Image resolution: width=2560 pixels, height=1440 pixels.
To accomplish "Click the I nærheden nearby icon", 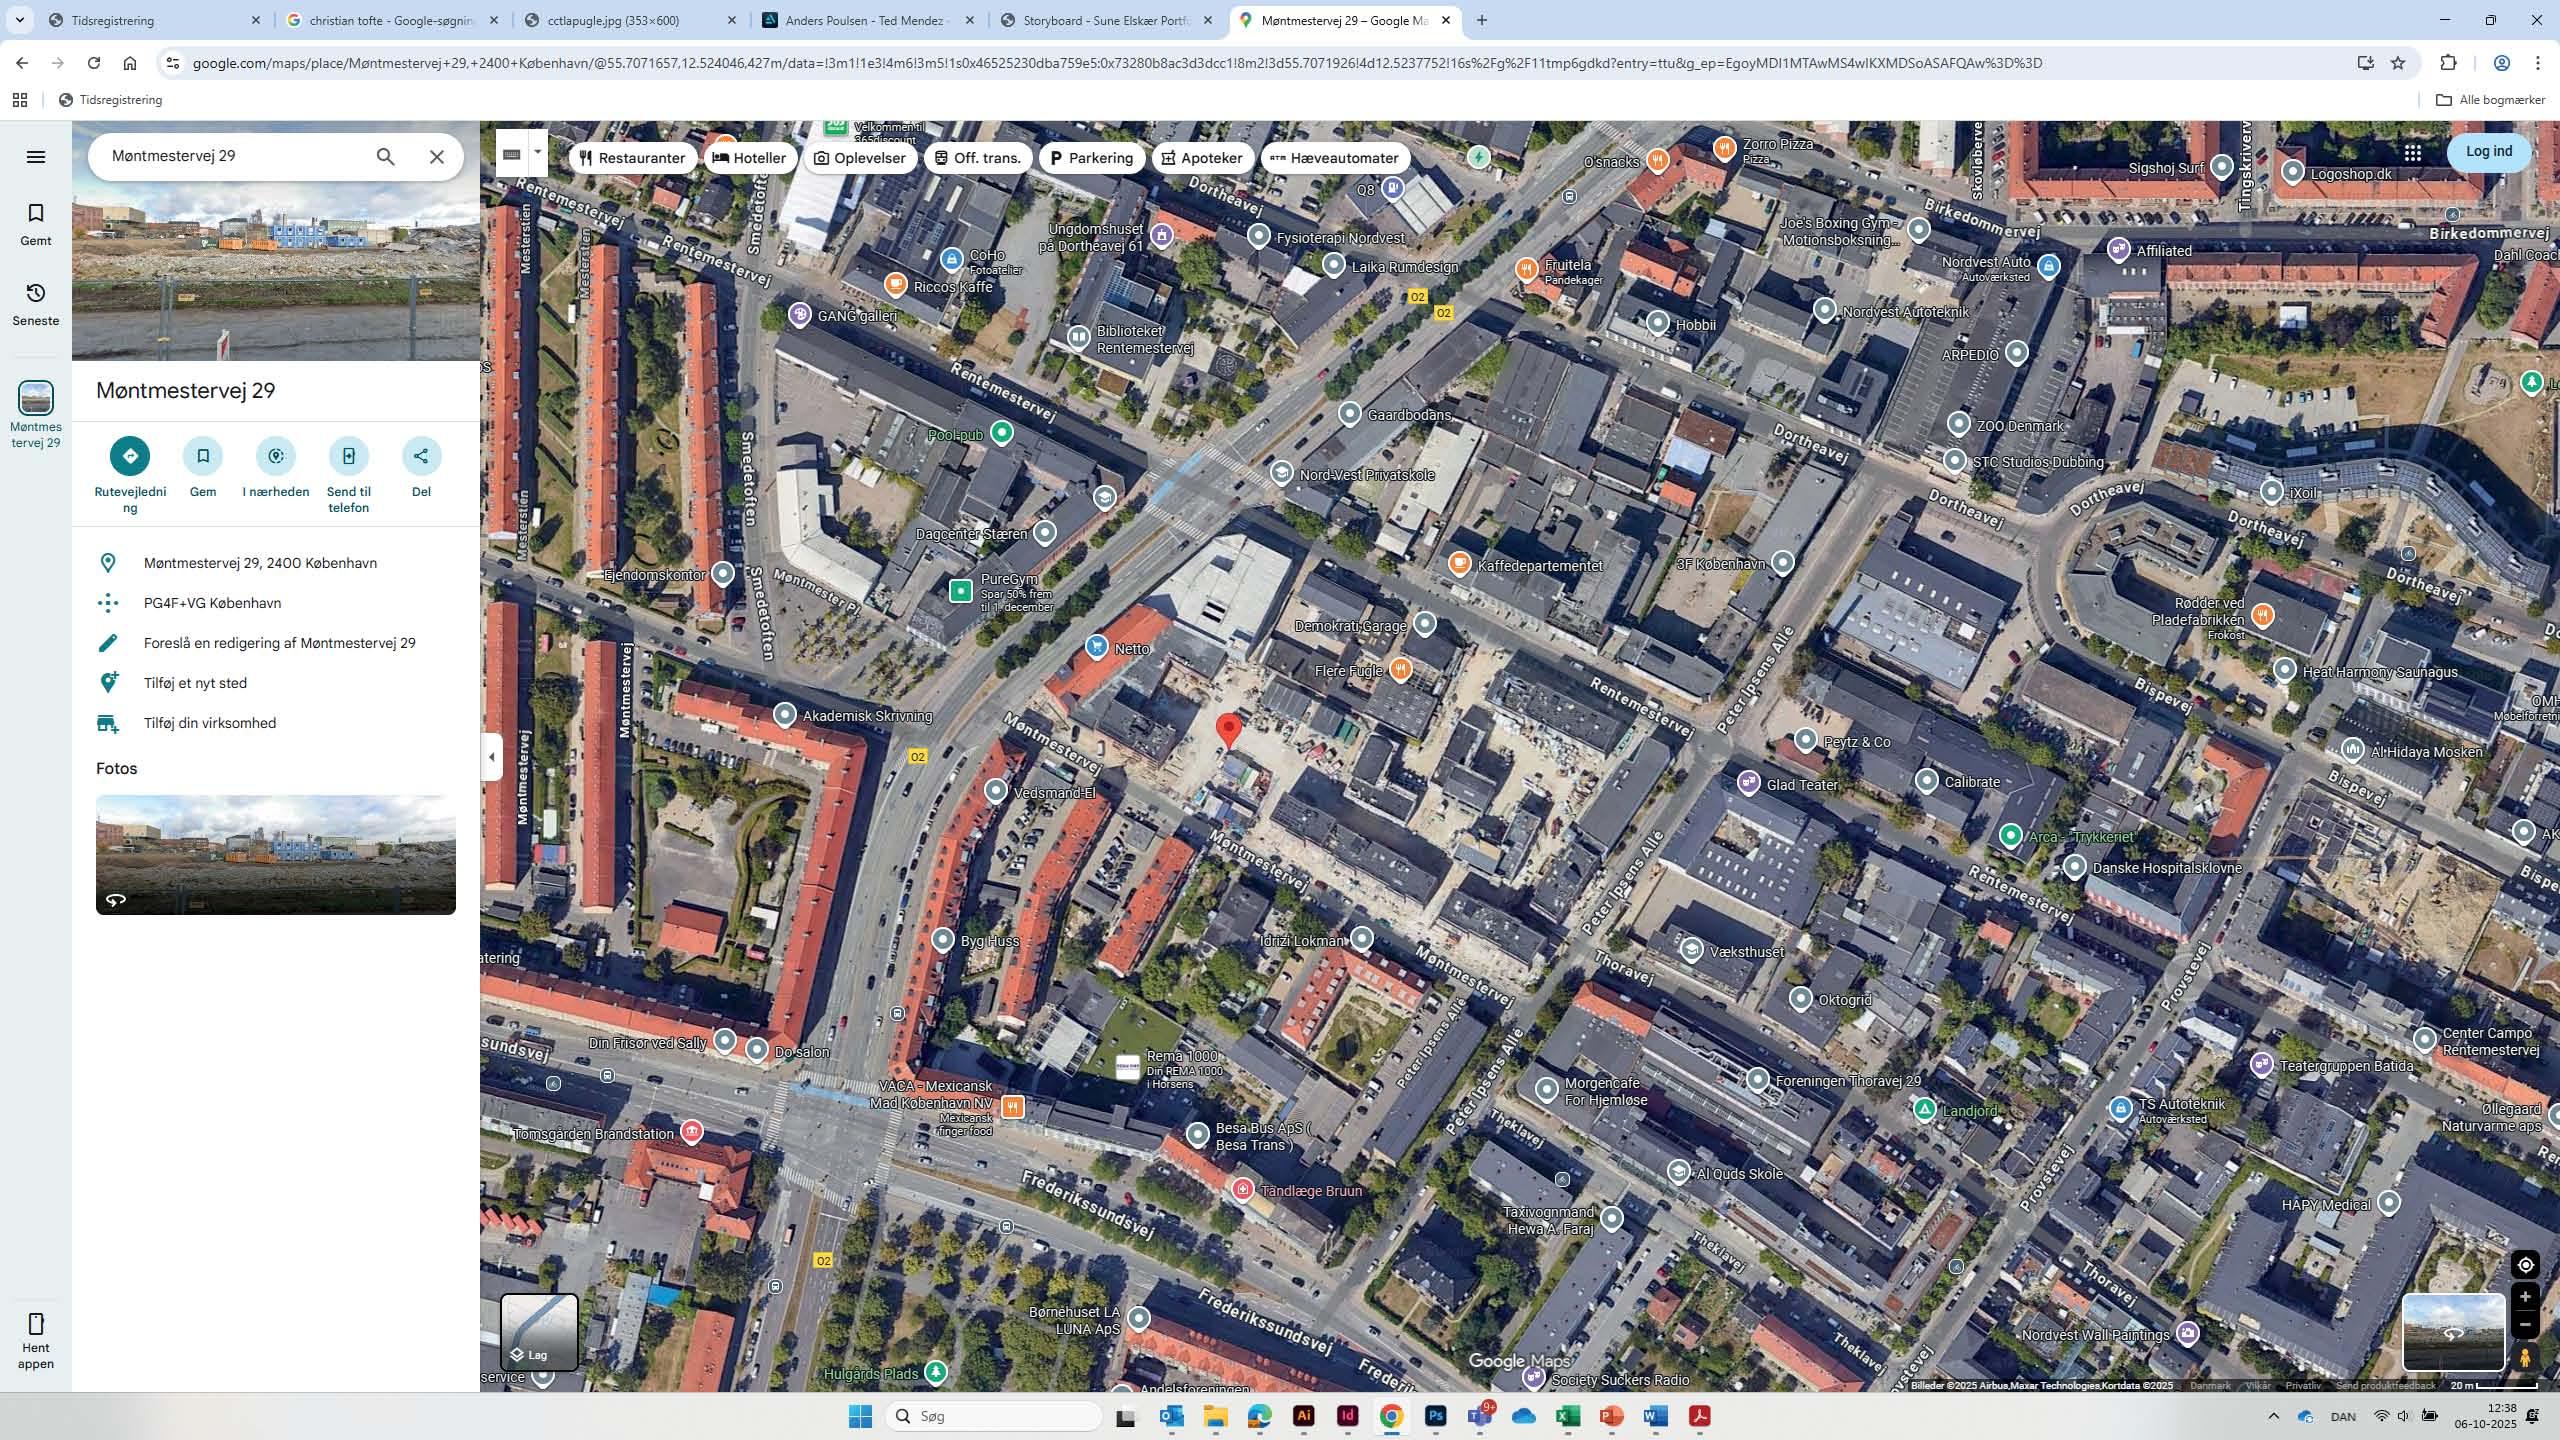I will [276, 456].
